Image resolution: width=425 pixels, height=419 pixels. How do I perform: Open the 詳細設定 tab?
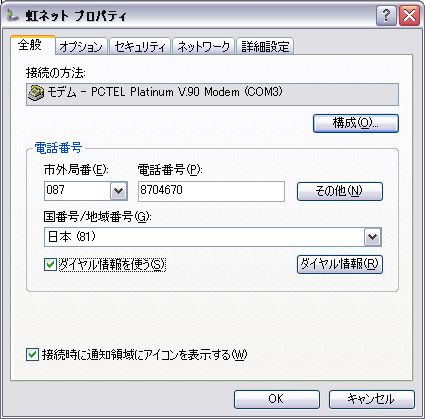265,47
